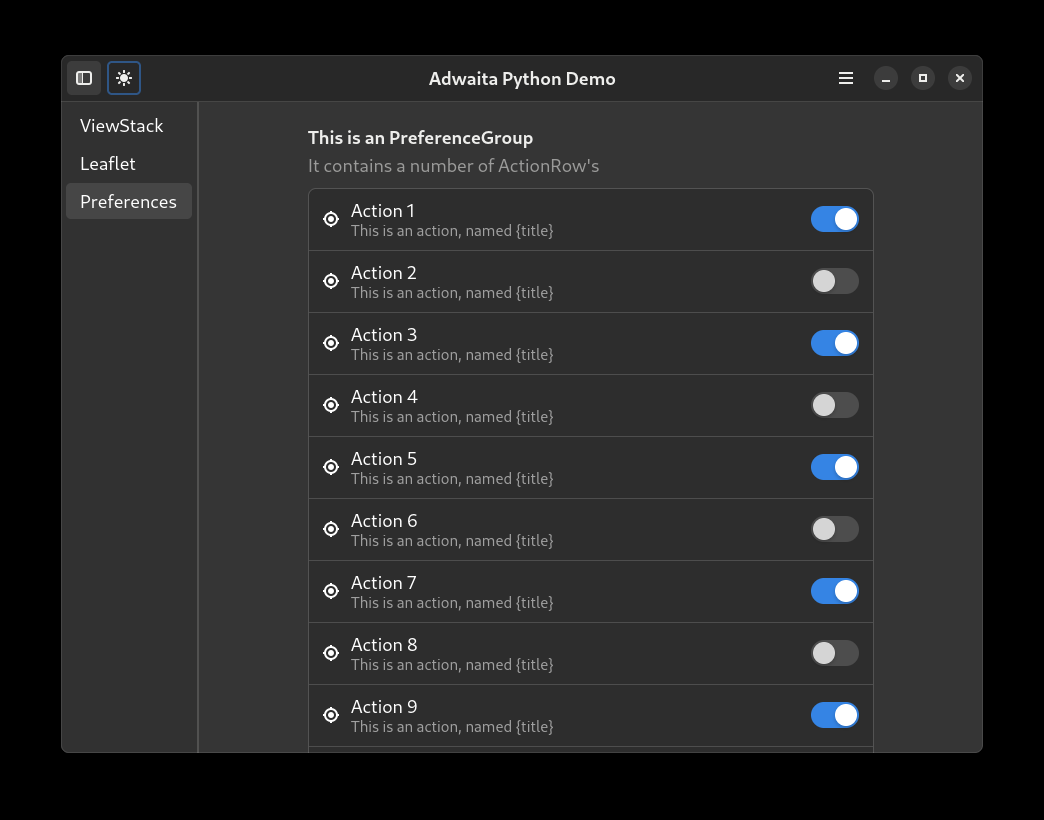Switch off the Action 5 toggle
This screenshot has width=1044, height=820.
coord(834,467)
